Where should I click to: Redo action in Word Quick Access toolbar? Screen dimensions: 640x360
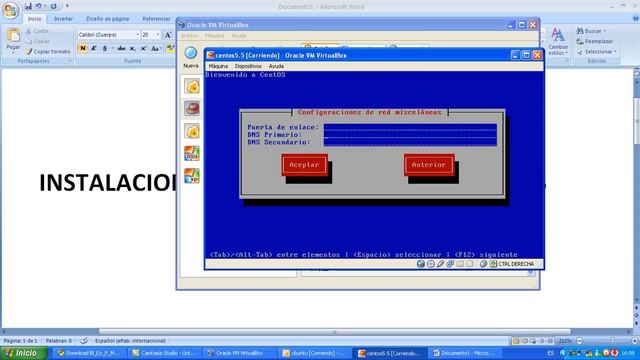click(x=53, y=6)
